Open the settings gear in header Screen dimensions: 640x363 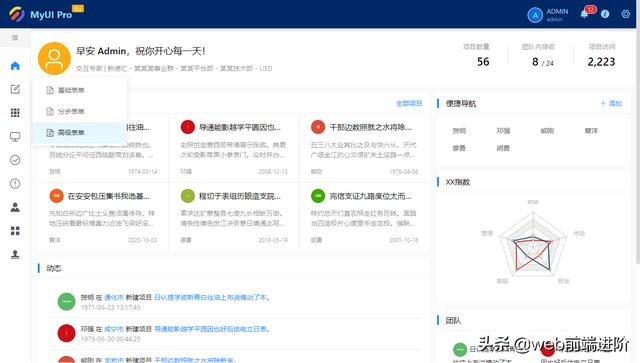point(626,14)
